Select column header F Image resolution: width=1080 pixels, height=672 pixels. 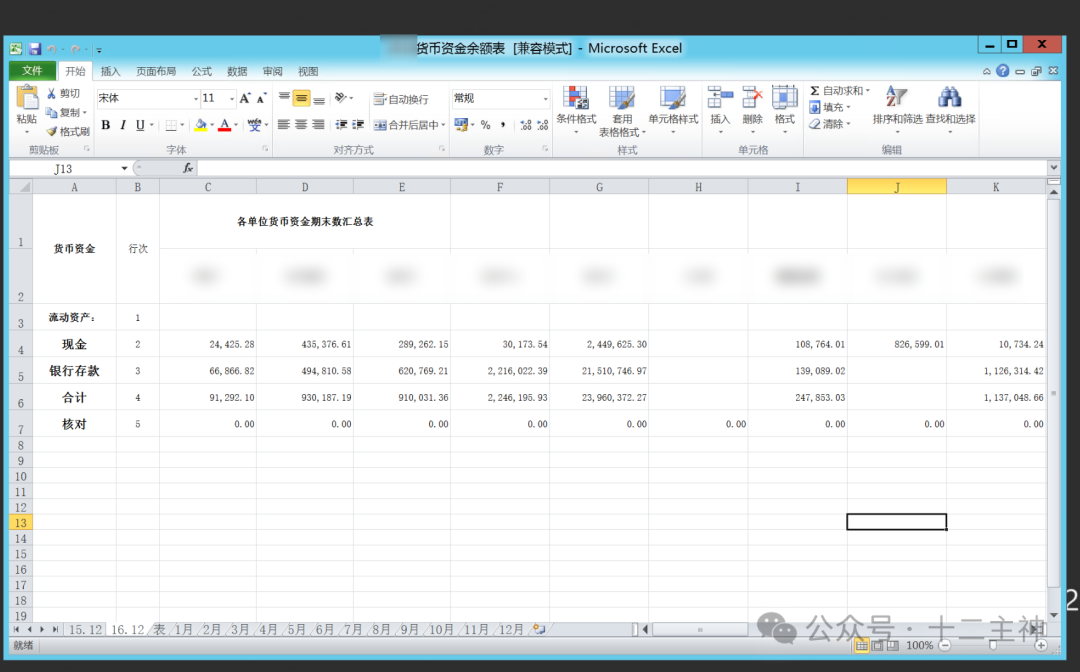(499, 187)
